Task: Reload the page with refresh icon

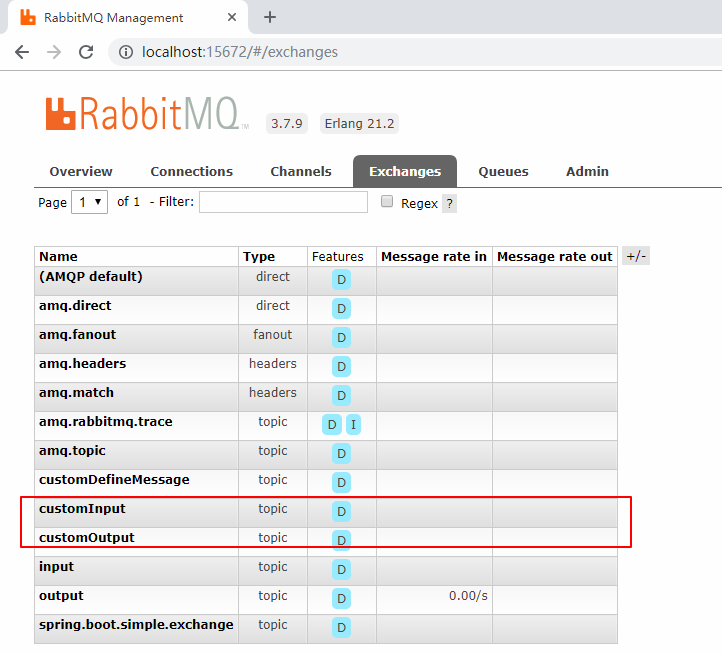Action: (x=86, y=52)
